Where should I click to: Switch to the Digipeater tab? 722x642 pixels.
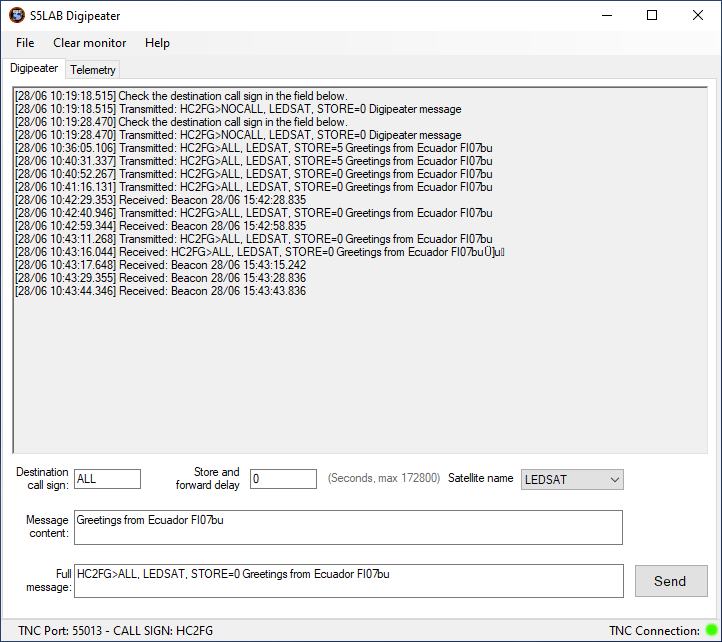pos(34,68)
